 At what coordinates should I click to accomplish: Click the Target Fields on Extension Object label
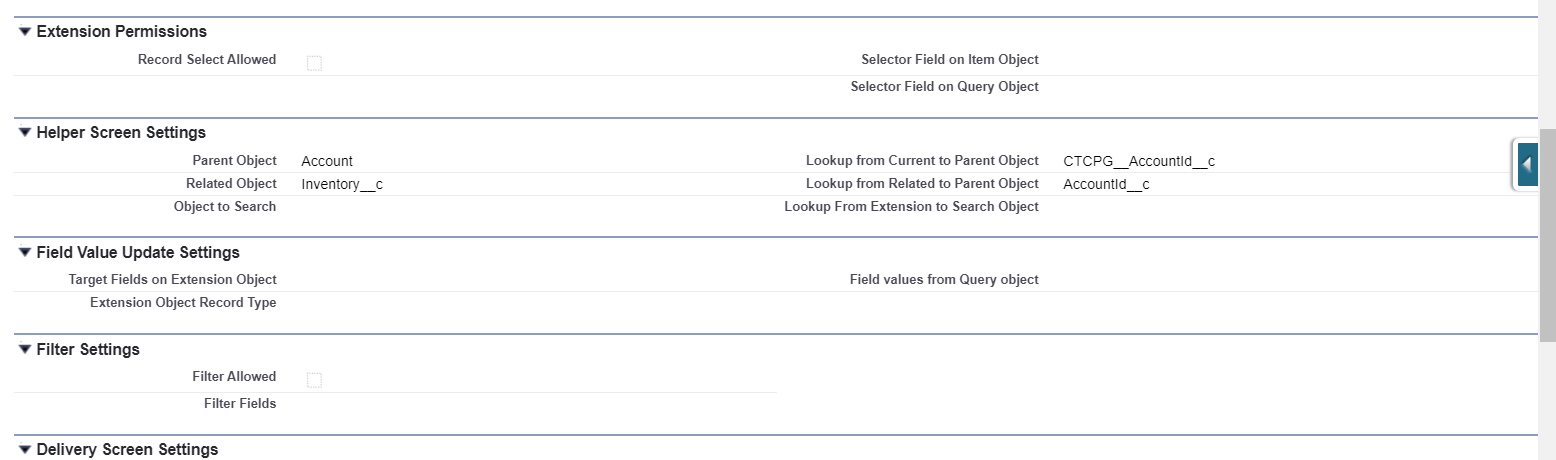click(x=172, y=280)
